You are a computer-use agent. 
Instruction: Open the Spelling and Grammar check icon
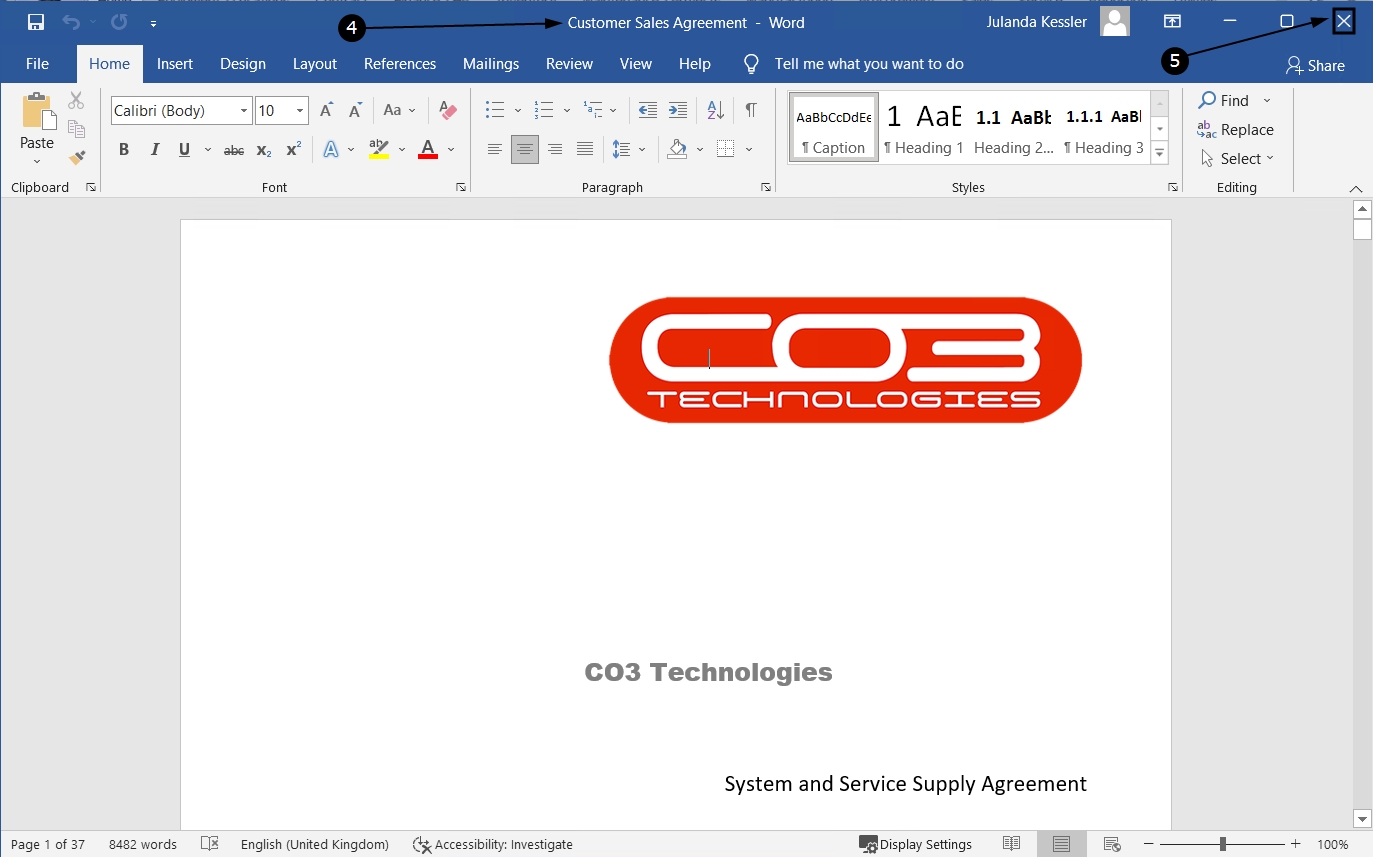tap(210, 844)
